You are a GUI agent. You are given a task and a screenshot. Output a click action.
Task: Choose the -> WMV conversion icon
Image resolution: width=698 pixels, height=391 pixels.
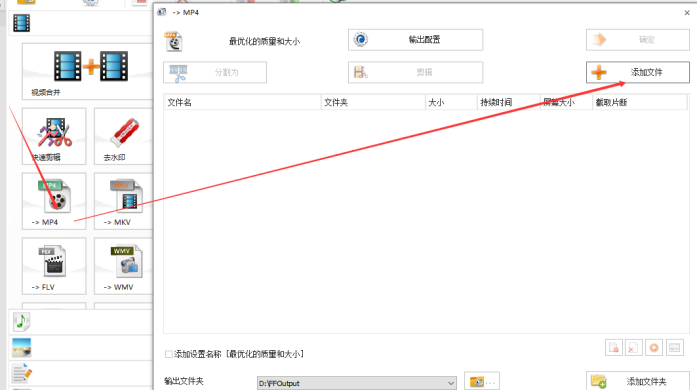123,266
